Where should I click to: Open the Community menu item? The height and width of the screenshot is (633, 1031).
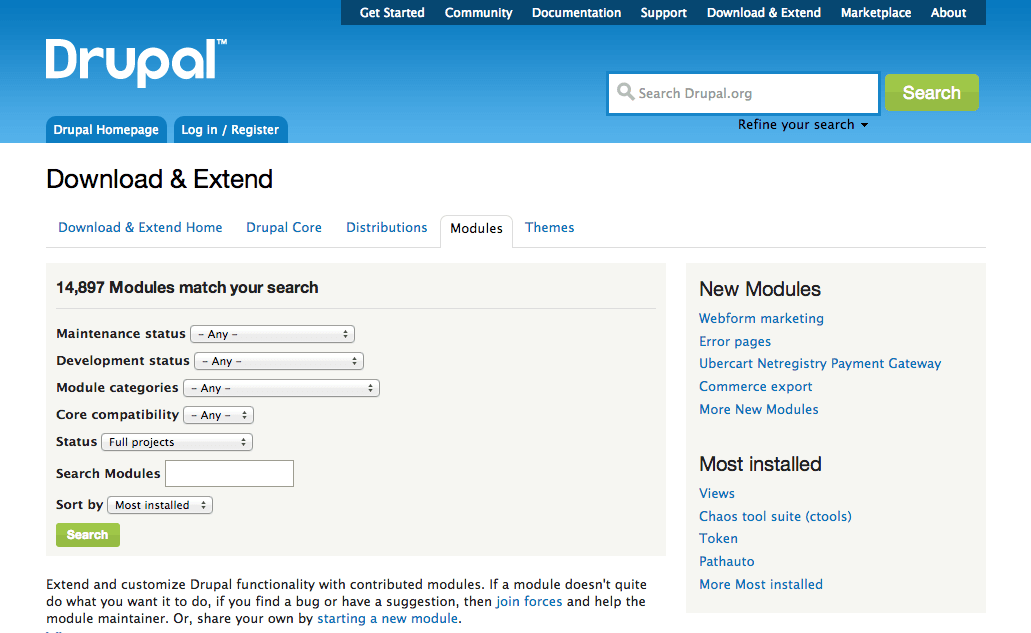[x=478, y=12]
